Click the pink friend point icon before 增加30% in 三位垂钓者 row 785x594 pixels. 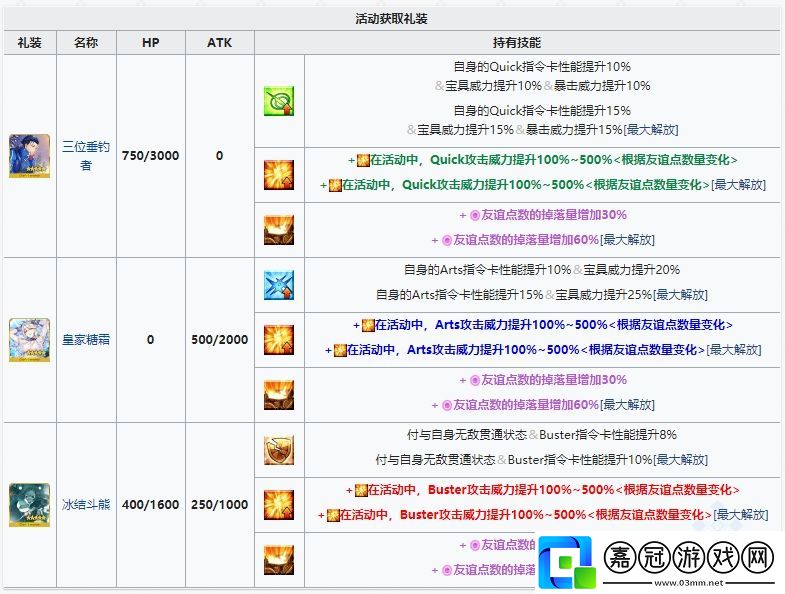coord(475,215)
